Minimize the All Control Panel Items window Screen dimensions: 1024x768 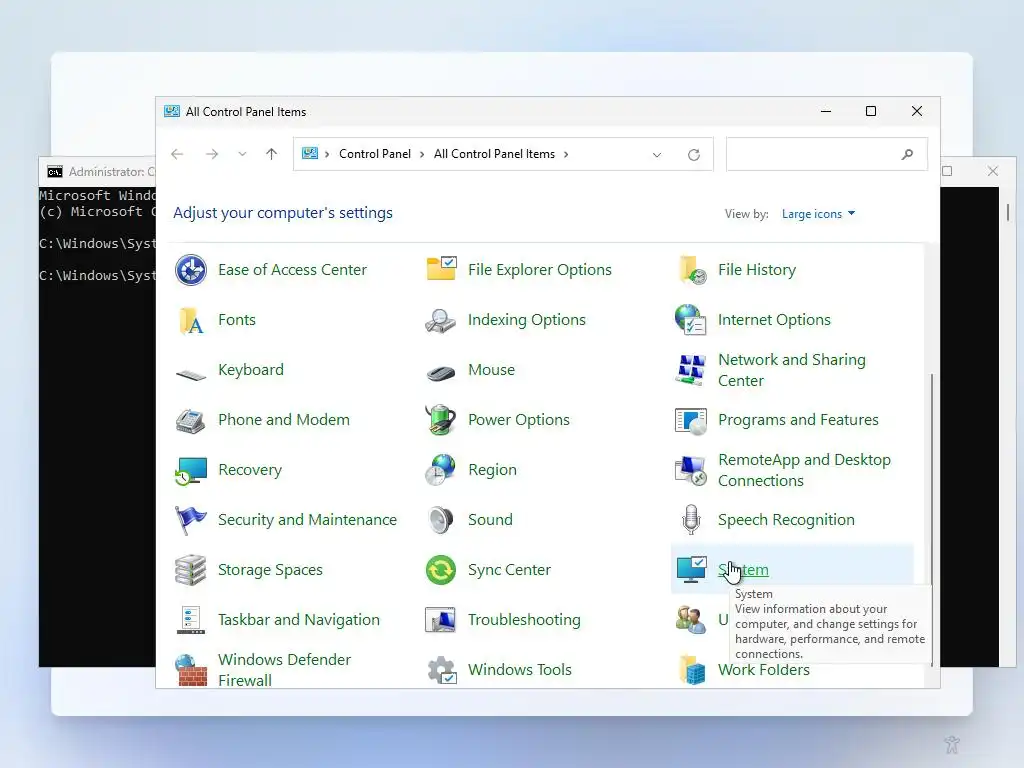tap(826, 112)
